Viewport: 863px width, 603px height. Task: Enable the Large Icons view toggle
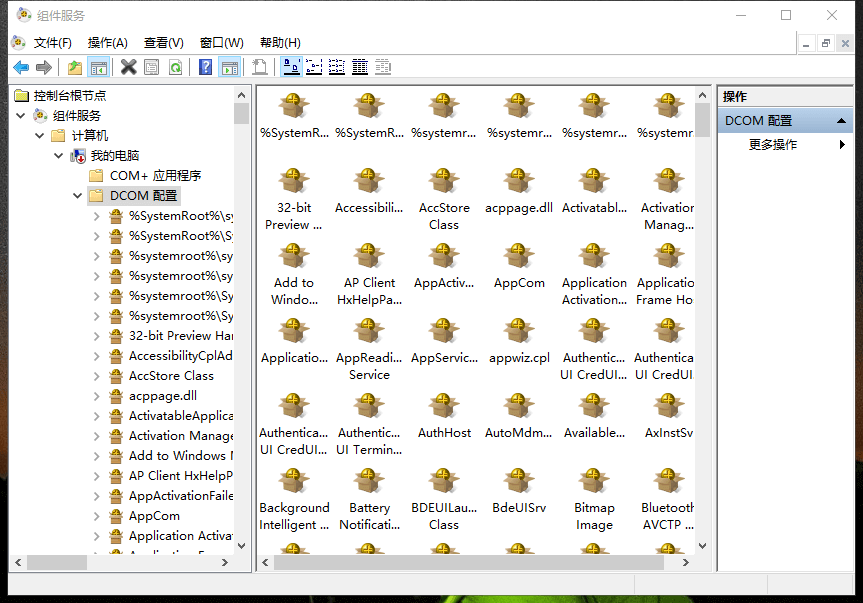(291, 67)
